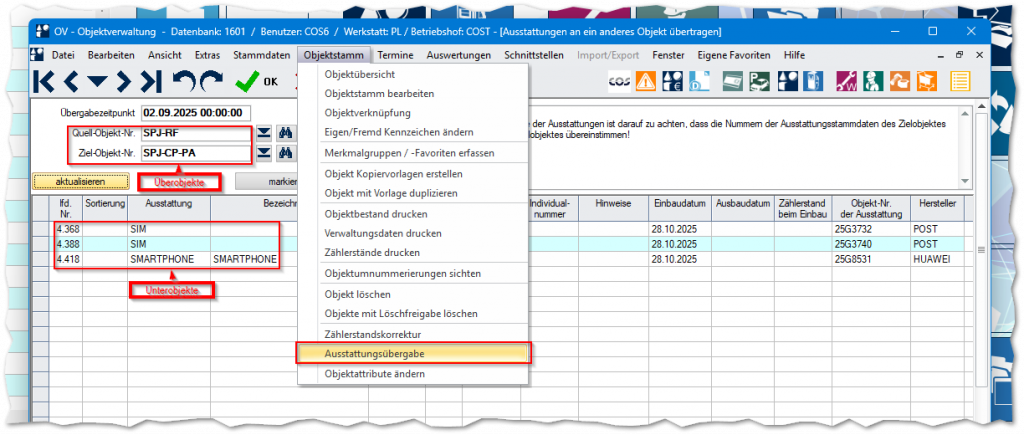Click the yellow list icon in the toolbar
The width and height of the screenshot is (1024, 435).
[x=961, y=81]
